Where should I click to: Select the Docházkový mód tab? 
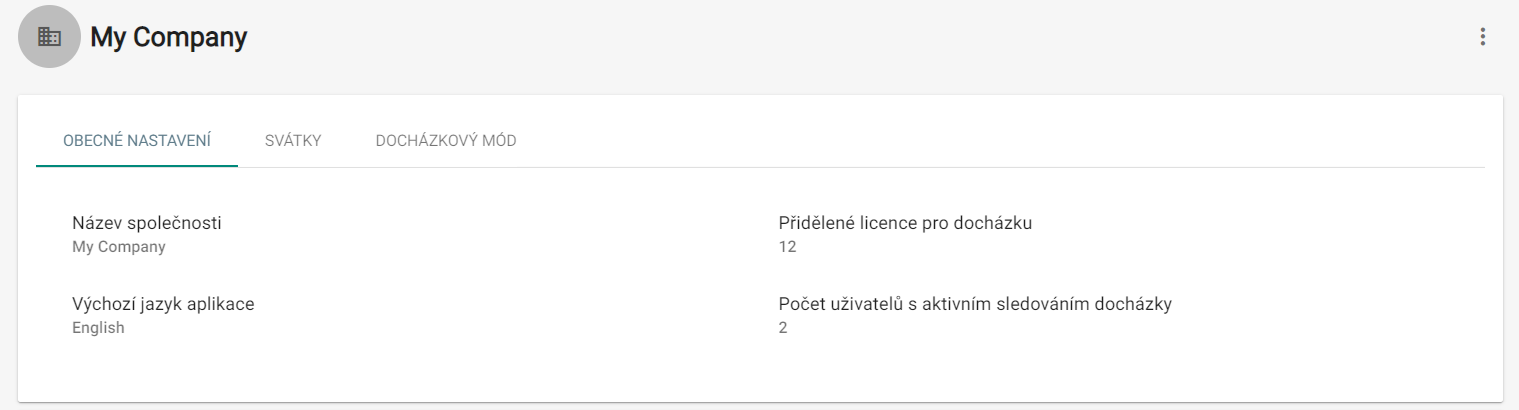(446, 141)
